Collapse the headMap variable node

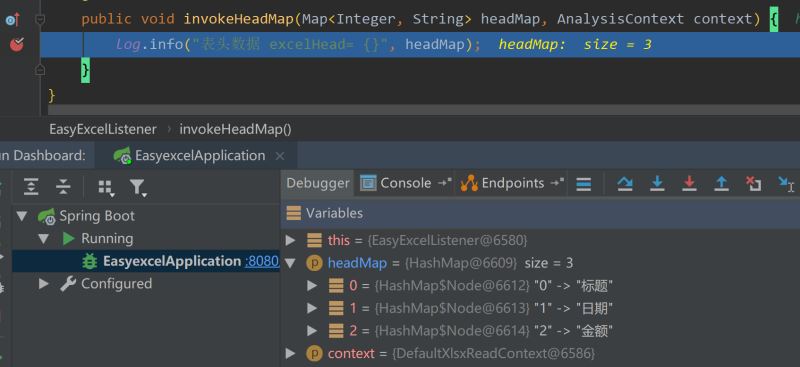[290, 263]
